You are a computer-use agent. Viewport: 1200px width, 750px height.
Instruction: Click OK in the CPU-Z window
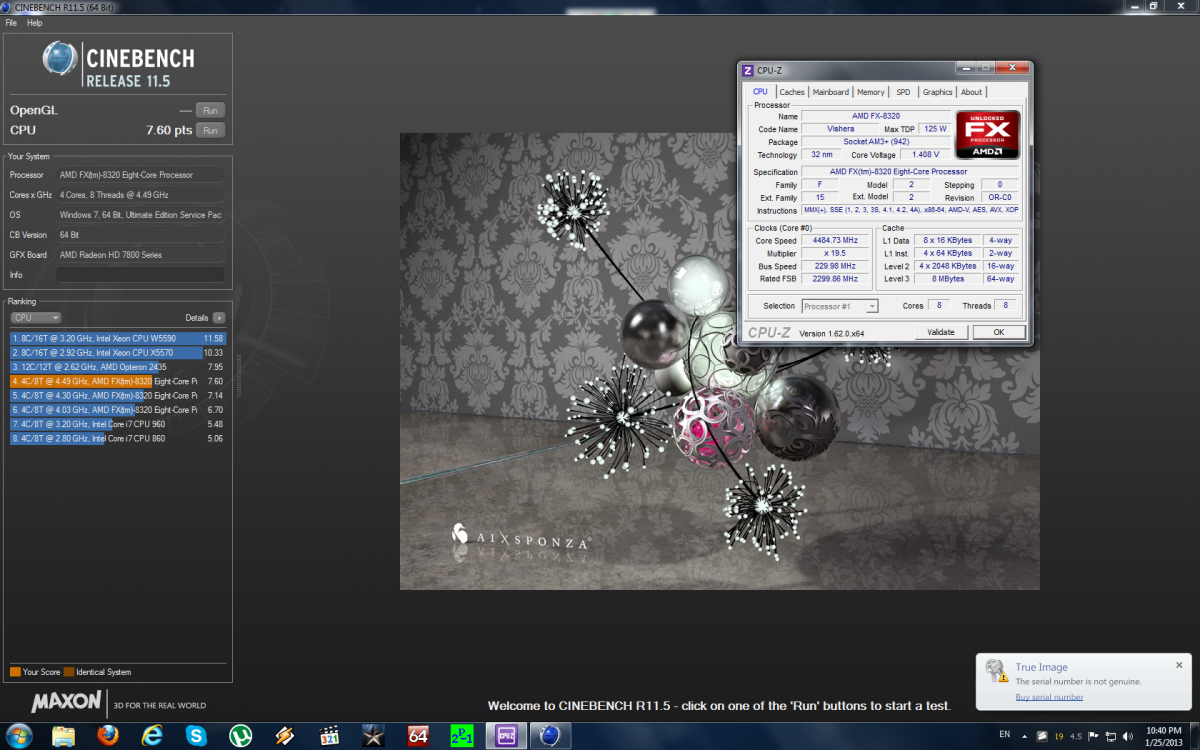(998, 332)
